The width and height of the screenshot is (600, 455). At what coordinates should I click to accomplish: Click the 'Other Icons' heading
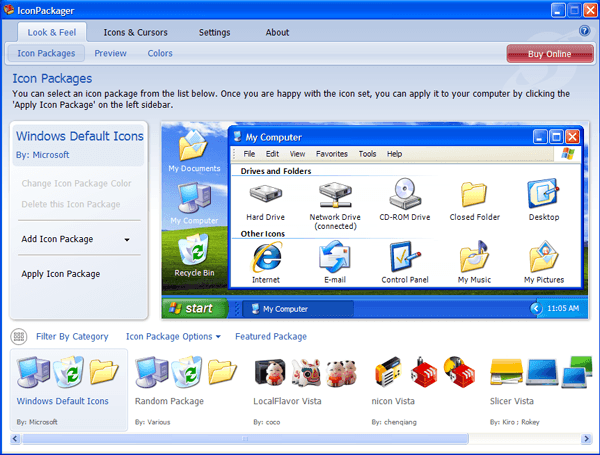262,233
